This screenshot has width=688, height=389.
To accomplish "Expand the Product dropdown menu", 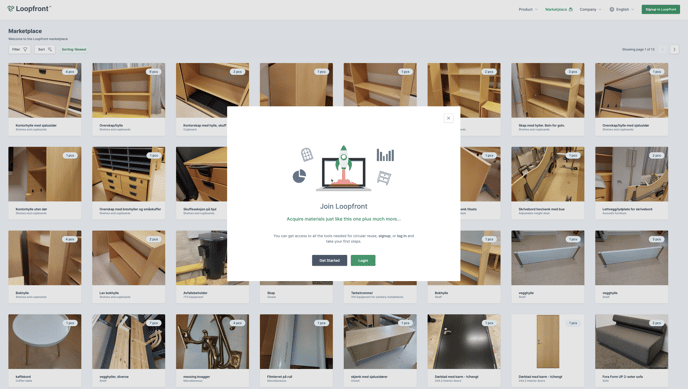I will [528, 9].
